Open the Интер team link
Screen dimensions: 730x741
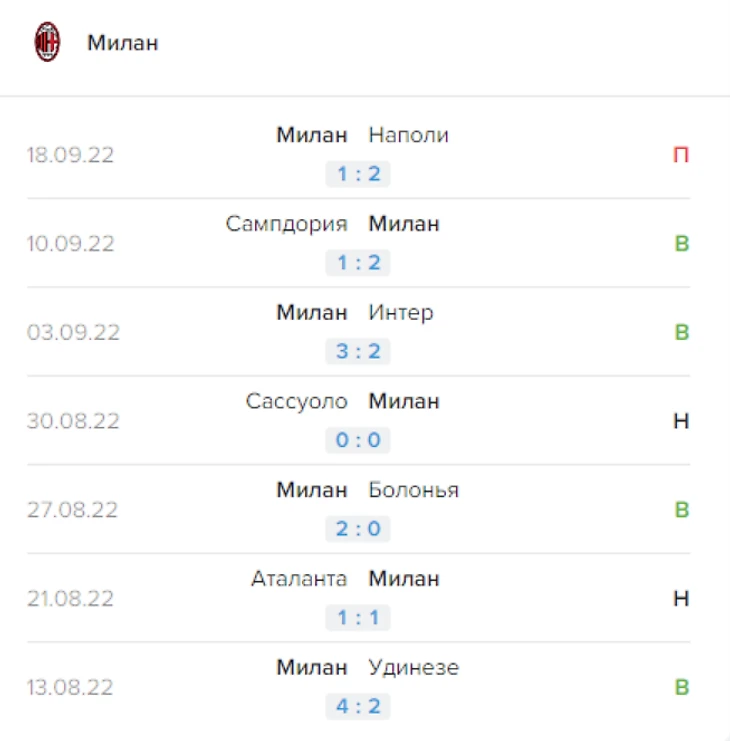coord(401,313)
